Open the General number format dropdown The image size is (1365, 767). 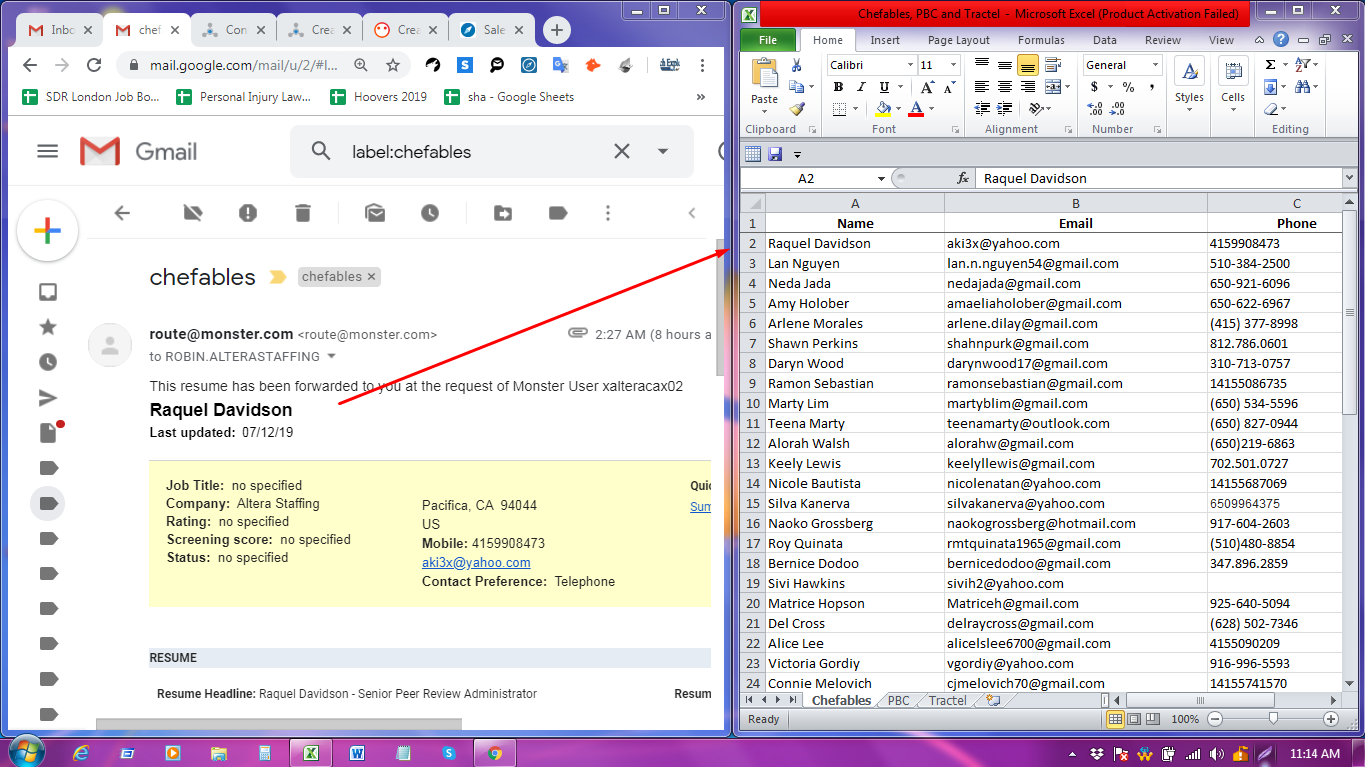1154,64
